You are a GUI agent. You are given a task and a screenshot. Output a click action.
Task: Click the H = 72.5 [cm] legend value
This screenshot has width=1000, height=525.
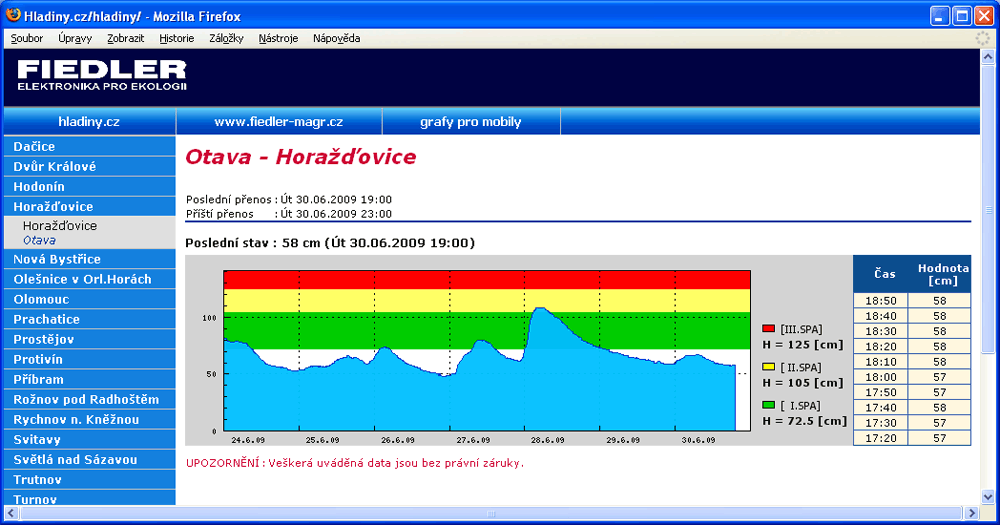point(805,421)
